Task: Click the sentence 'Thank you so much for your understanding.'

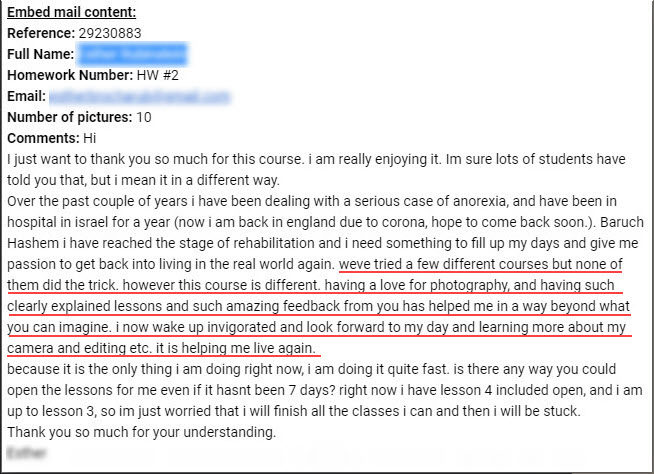Action: coord(141,432)
